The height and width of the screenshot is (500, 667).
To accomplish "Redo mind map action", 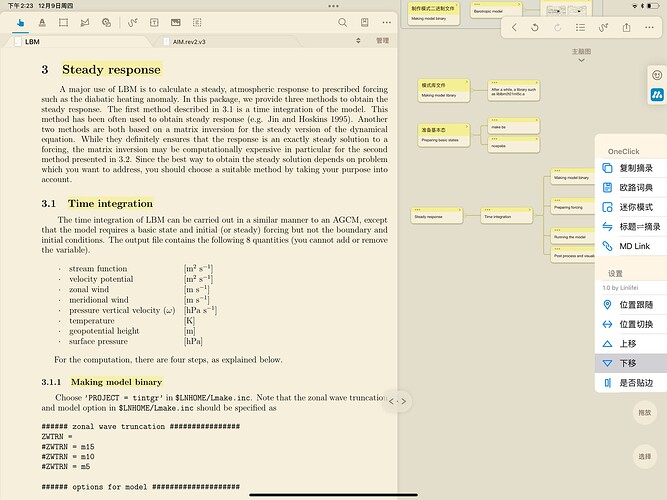I will [x=558, y=28].
